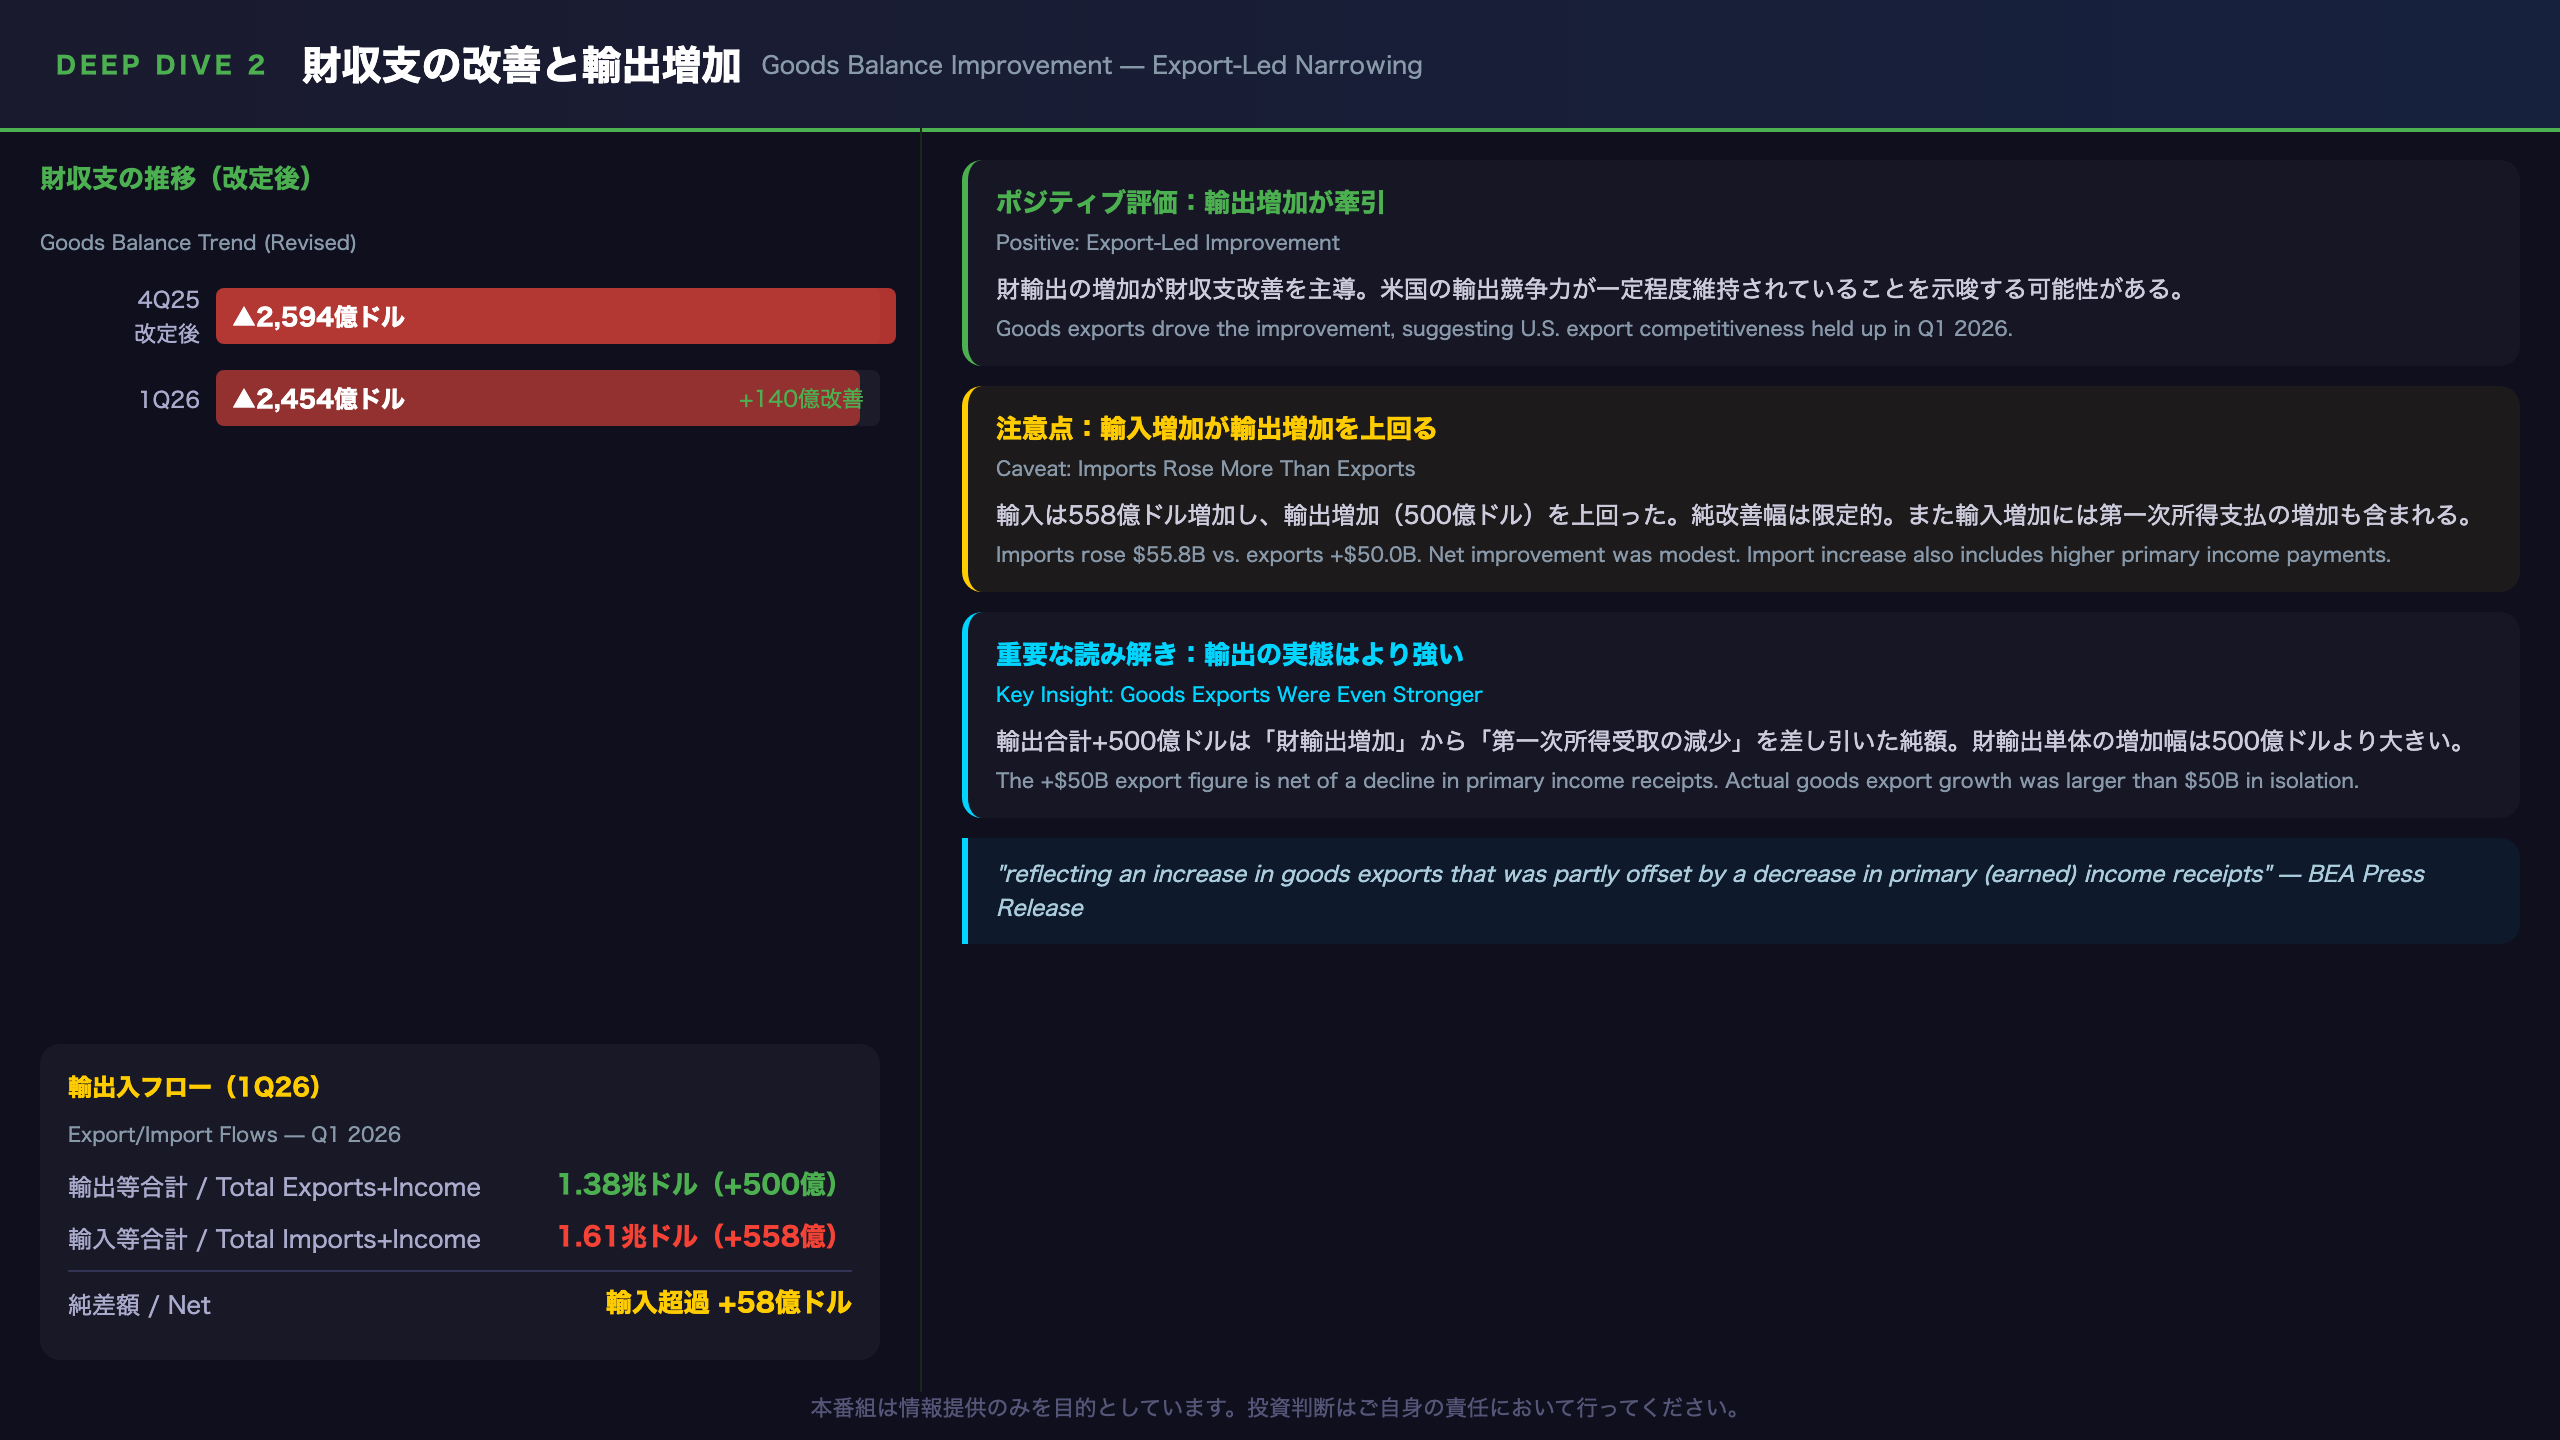This screenshot has width=2560, height=1440.
Task: Click Caveat: Imports Rose More Than Exports
Action: click(1205, 469)
